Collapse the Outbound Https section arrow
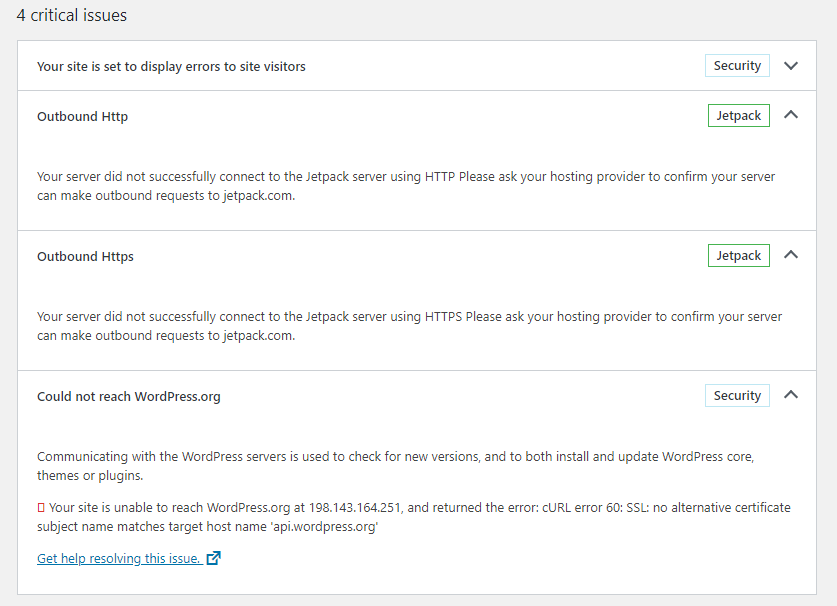837x606 pixels. pos(791,255)
